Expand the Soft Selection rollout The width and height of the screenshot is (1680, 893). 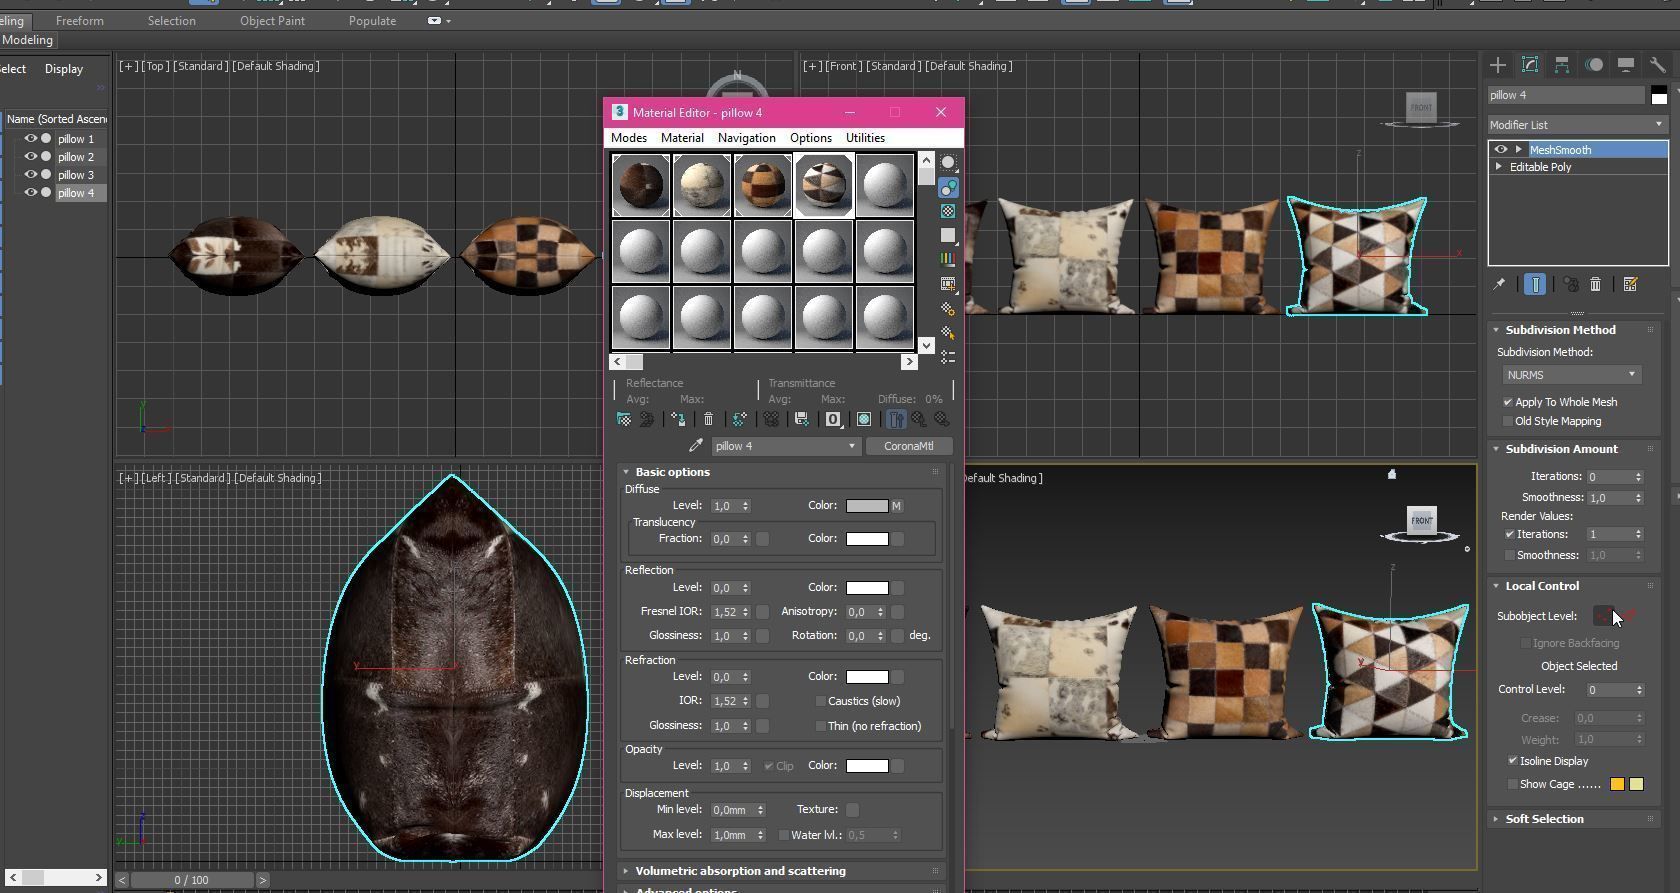click(x=1544, y=819)
